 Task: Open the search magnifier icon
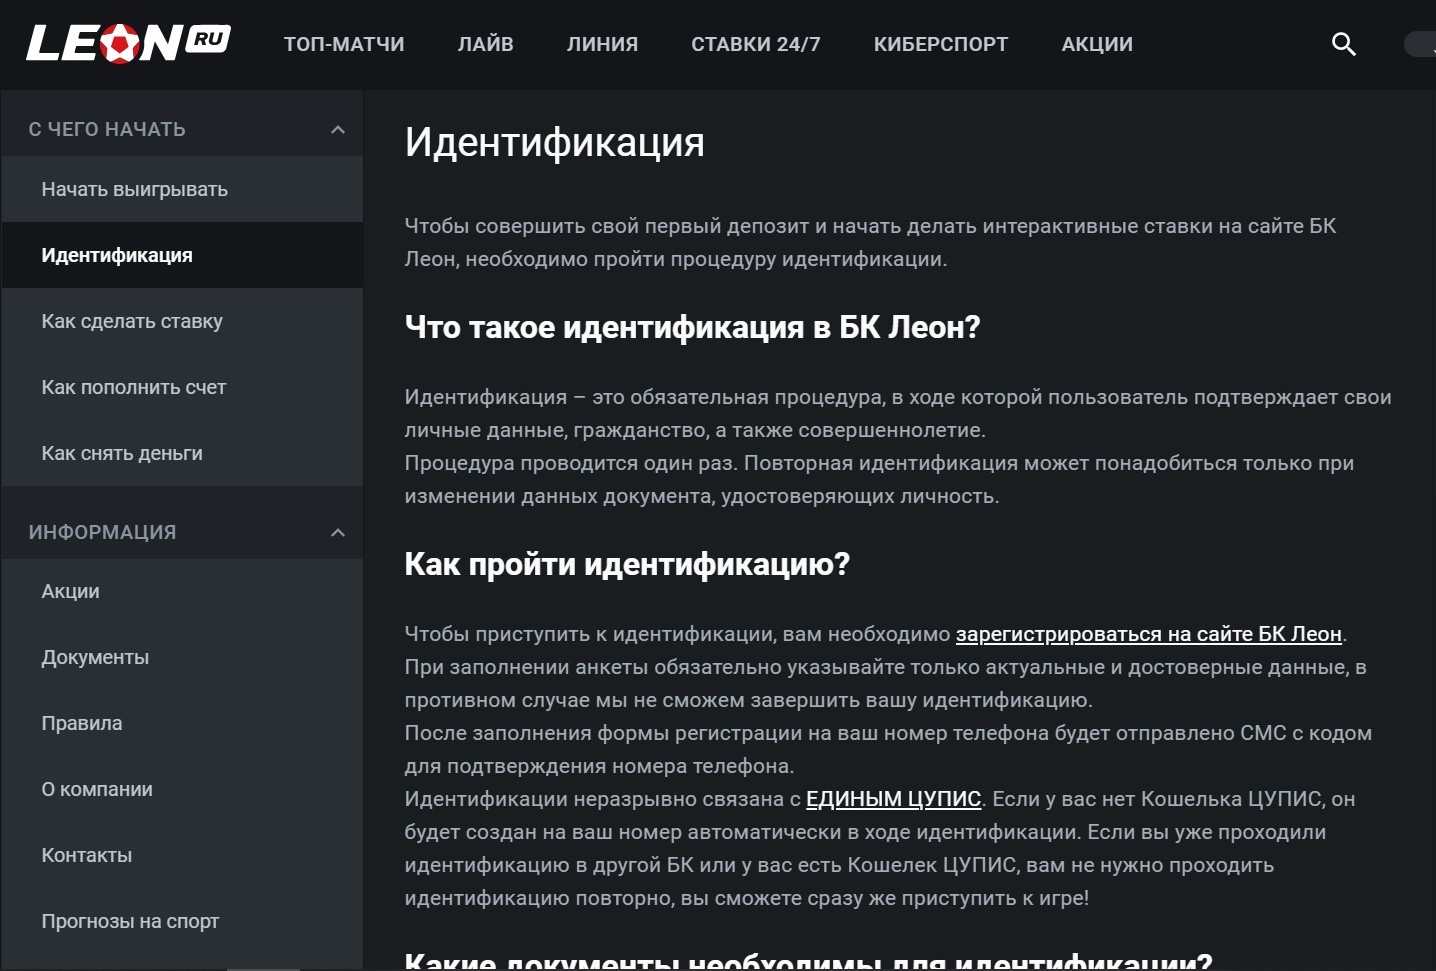coord(1344,44)
